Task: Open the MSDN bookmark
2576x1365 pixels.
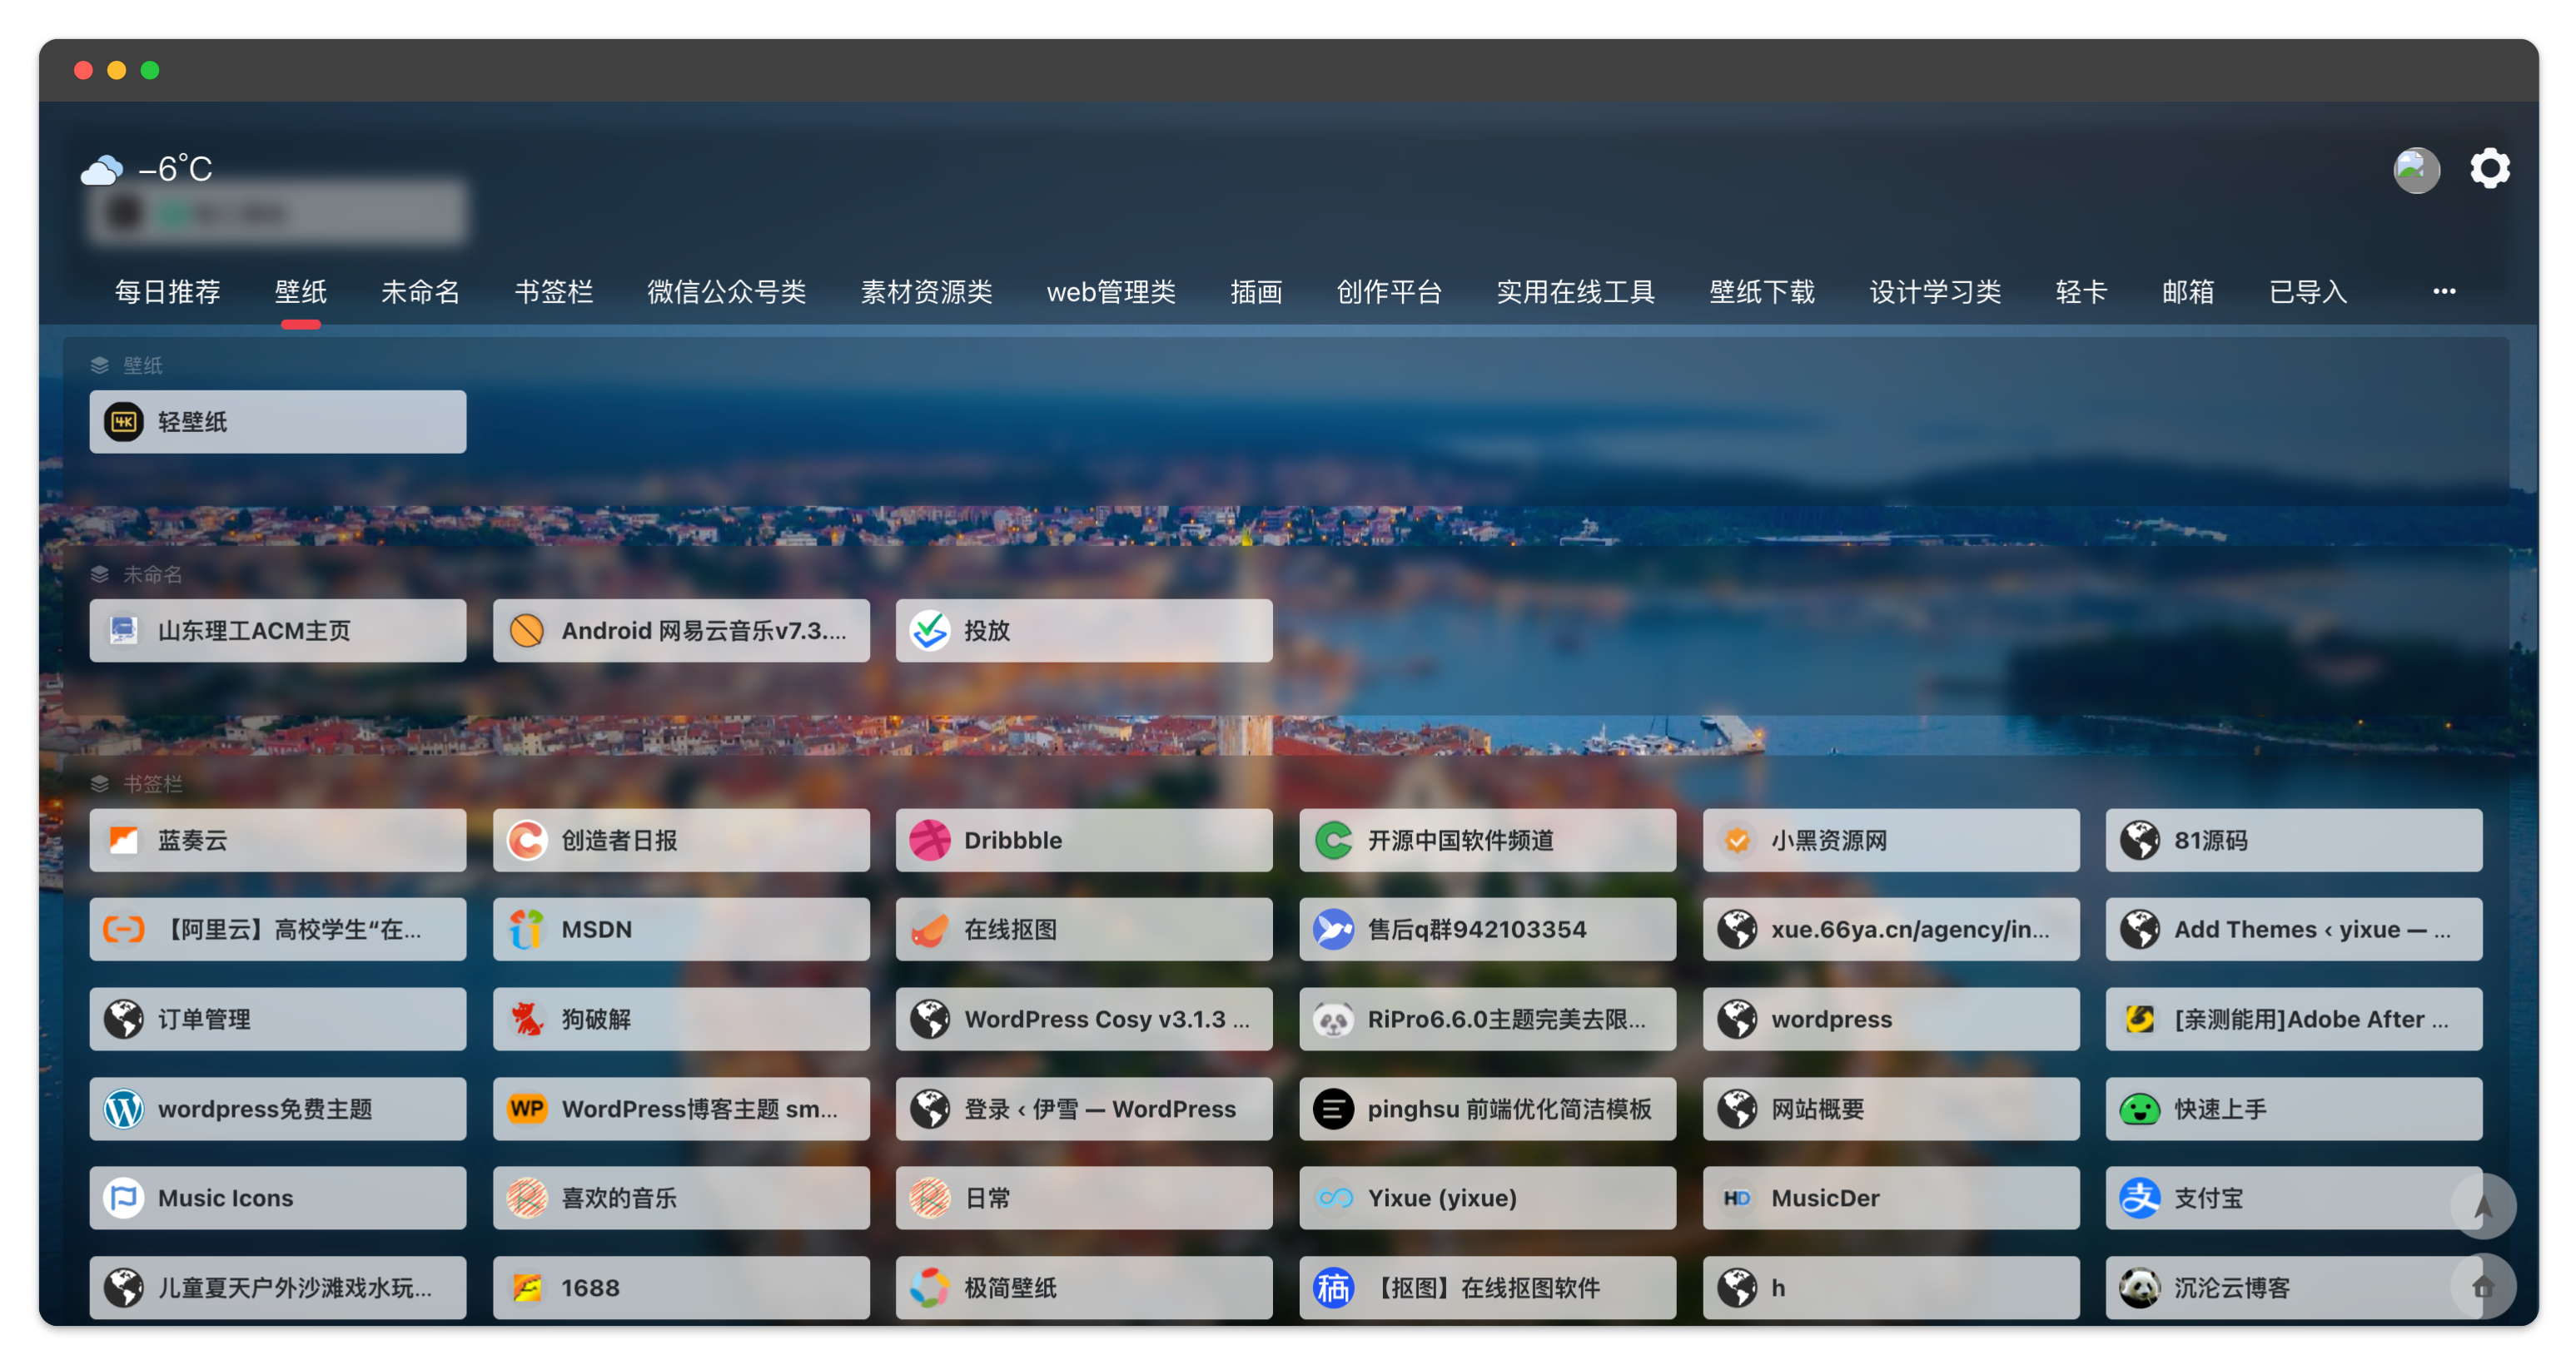Action: pyautogui.click(x=680, y=930)
